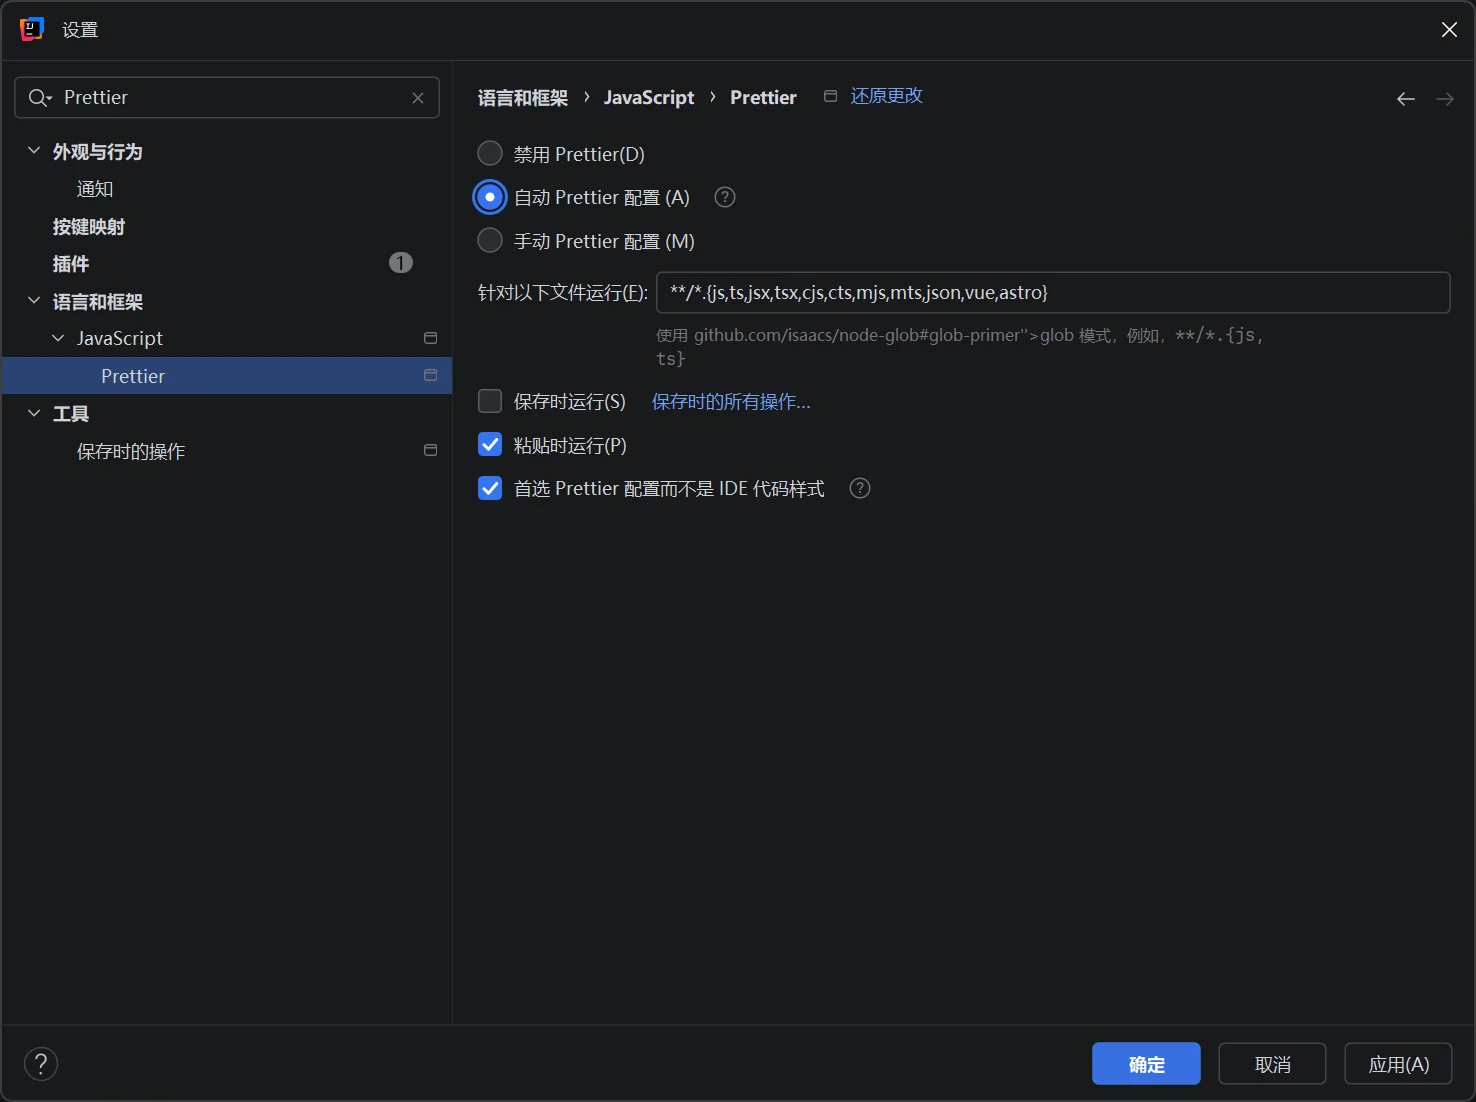Collapse the 外观与行为 tree section
Image resolution: width=1476 pixels, height=1102 pixels.
tap(34, 151)
